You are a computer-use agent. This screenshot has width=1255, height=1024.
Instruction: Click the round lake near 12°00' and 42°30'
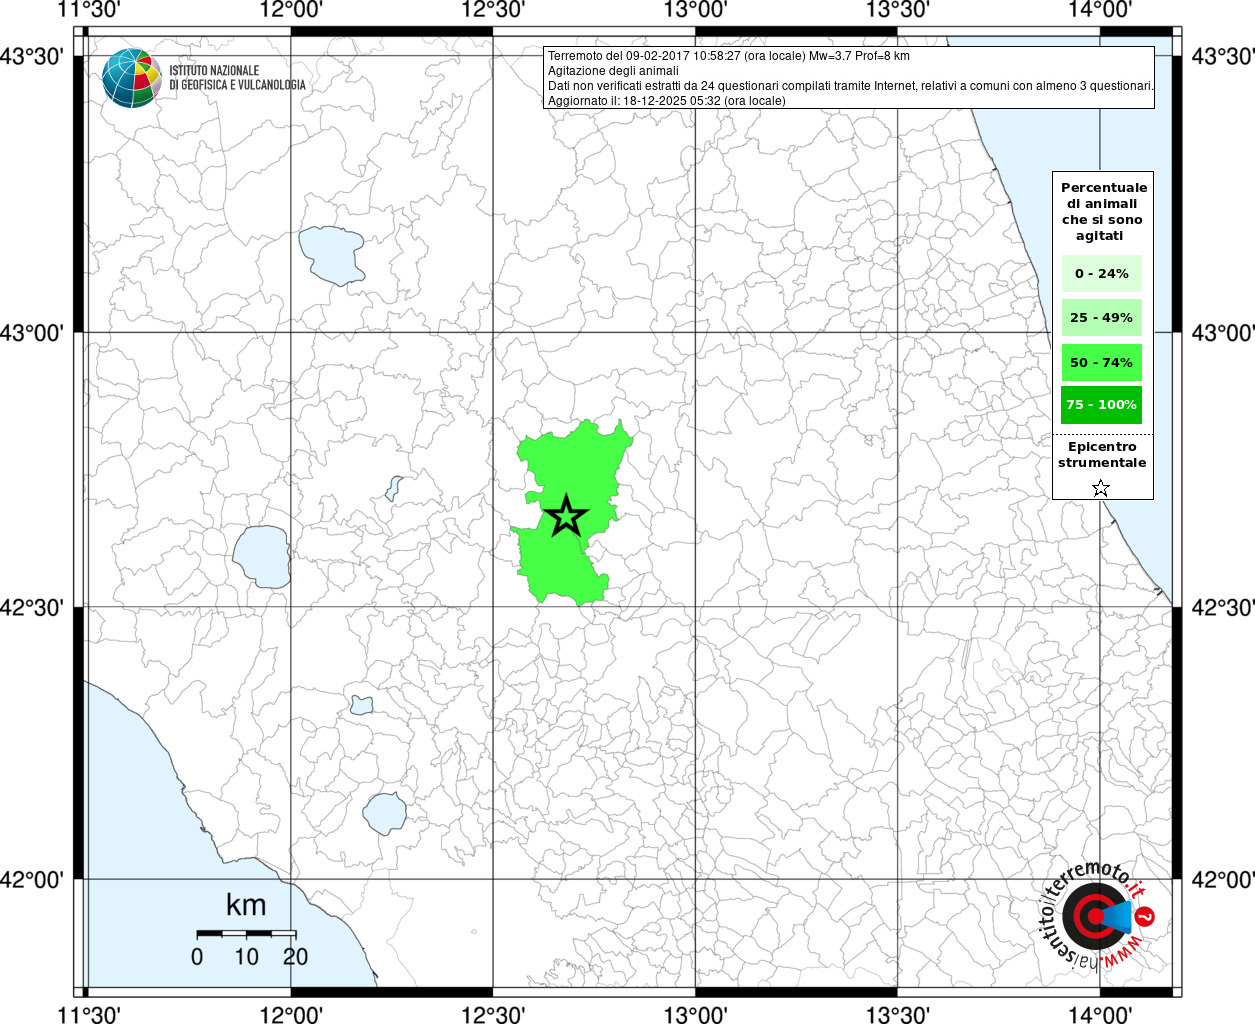click(262, 557)
